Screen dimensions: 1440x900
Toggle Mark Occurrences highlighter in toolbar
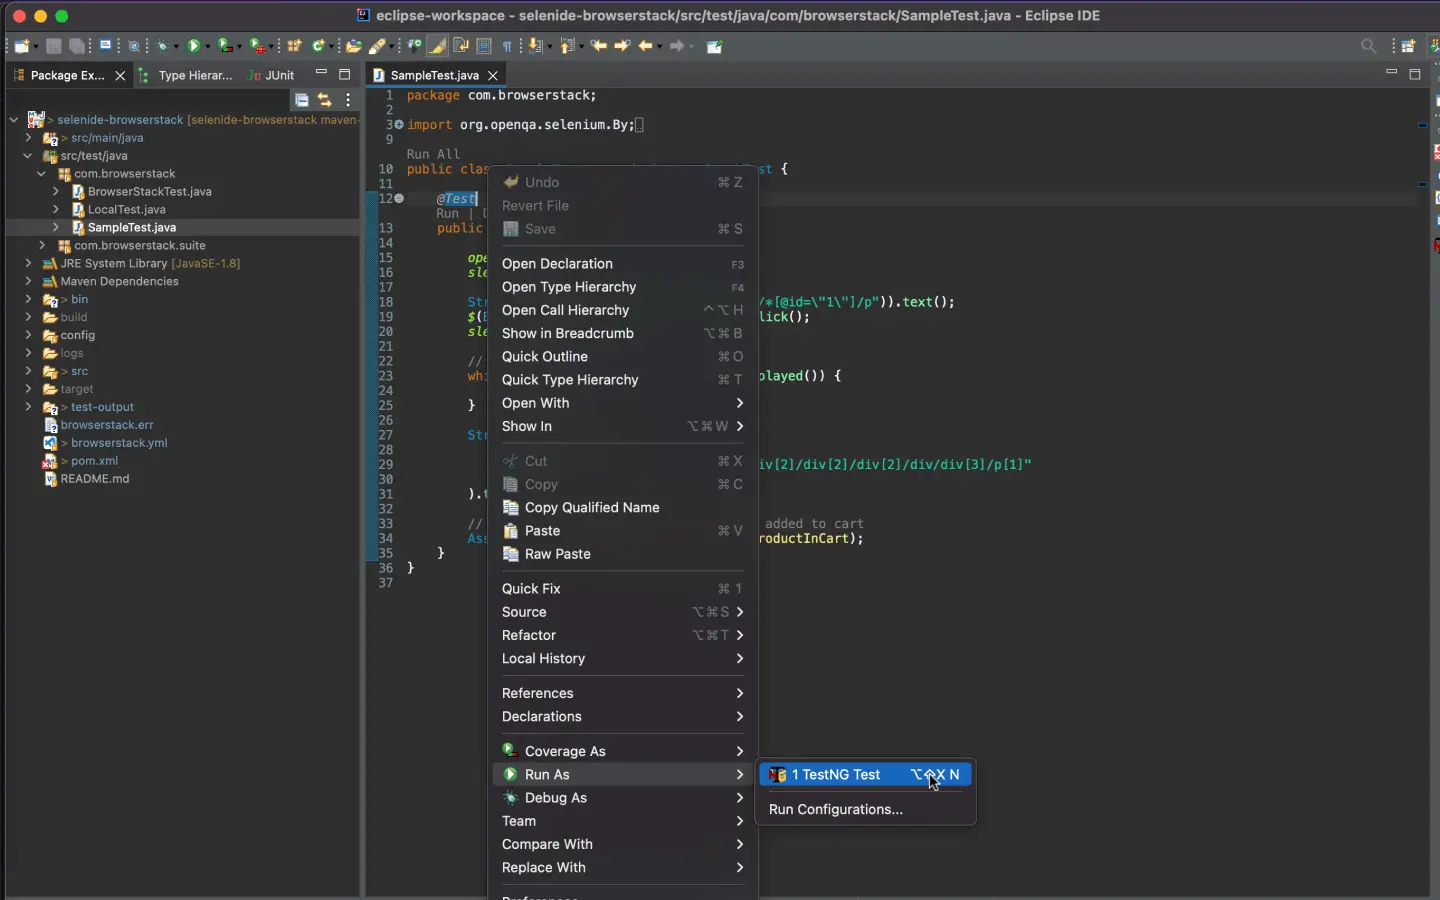[x=438, y=46]
